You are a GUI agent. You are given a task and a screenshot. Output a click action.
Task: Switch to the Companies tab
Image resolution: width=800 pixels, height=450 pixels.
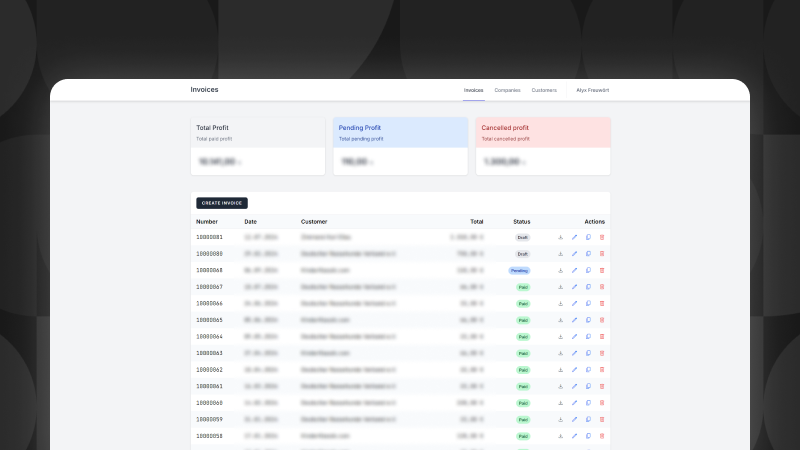507,90
